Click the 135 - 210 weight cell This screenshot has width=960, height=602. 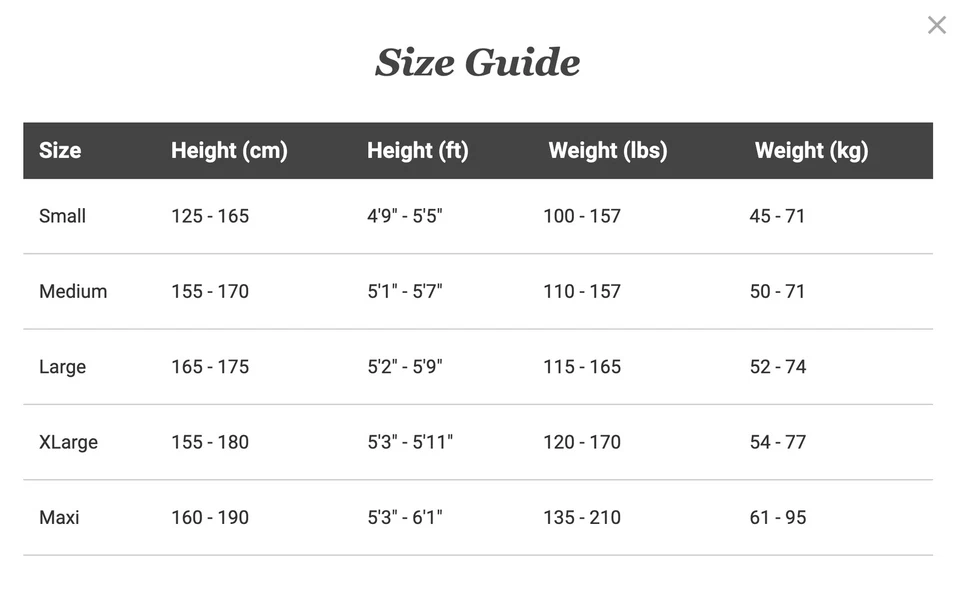tap(582, 518)
